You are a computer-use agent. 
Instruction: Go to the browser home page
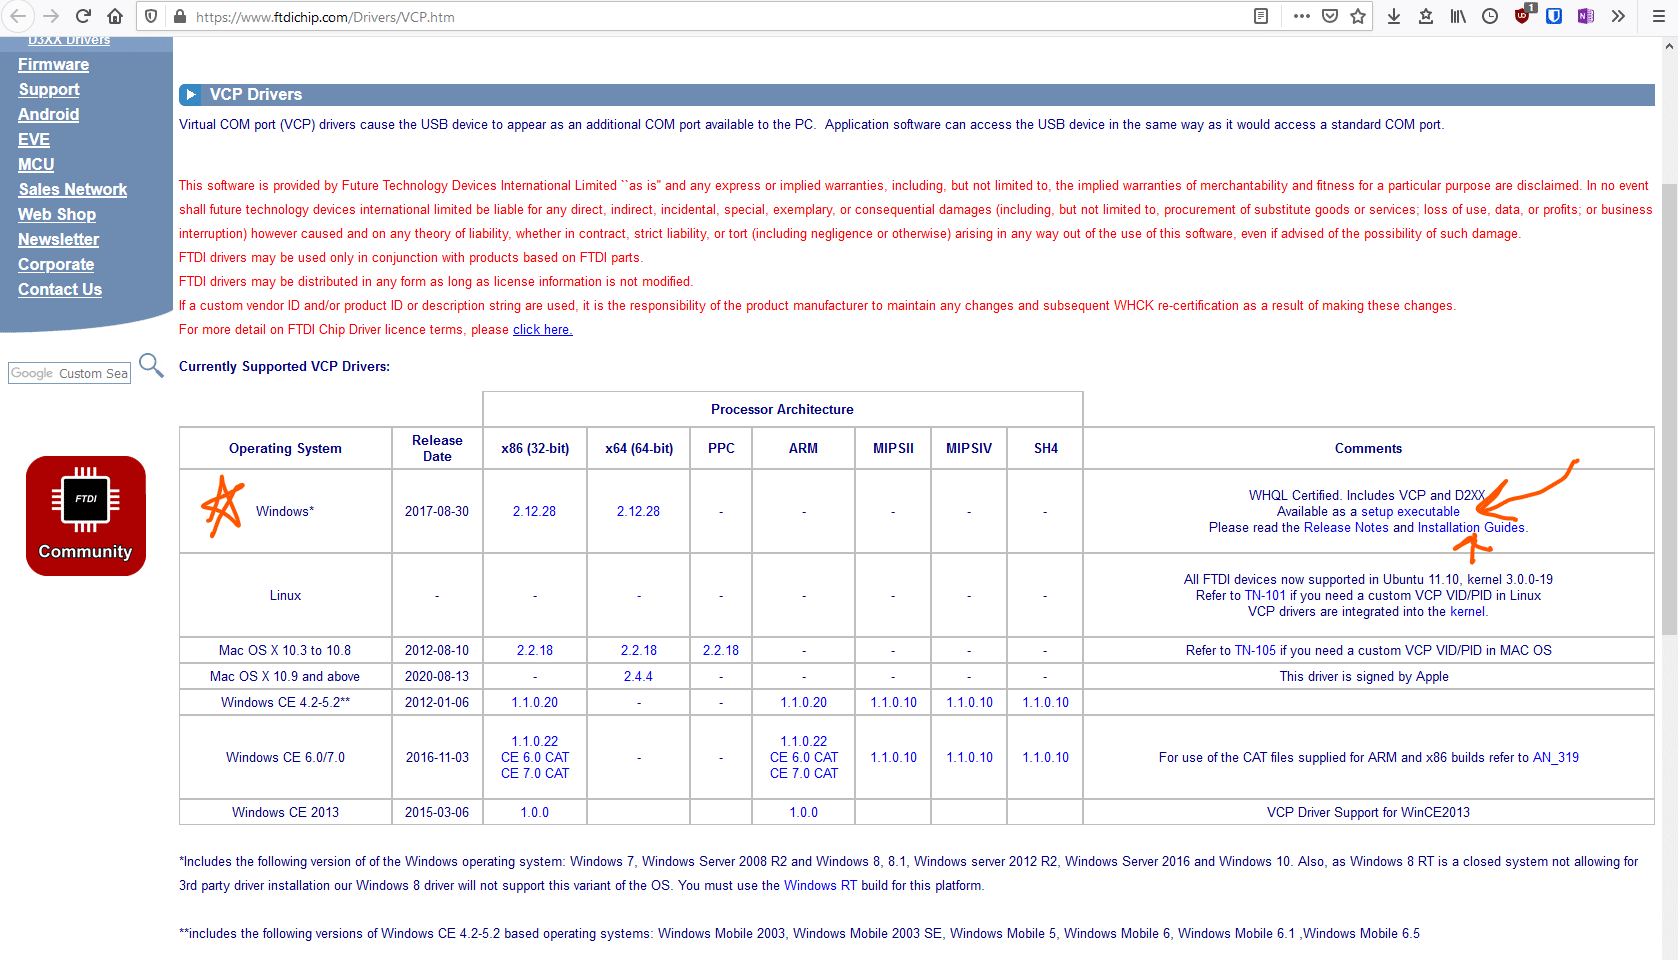point(115,16)
